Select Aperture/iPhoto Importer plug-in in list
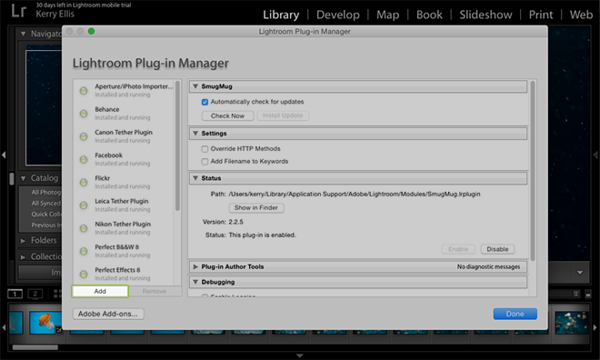Viewport: 600px width, 360px height. click(x=124, y=90)
